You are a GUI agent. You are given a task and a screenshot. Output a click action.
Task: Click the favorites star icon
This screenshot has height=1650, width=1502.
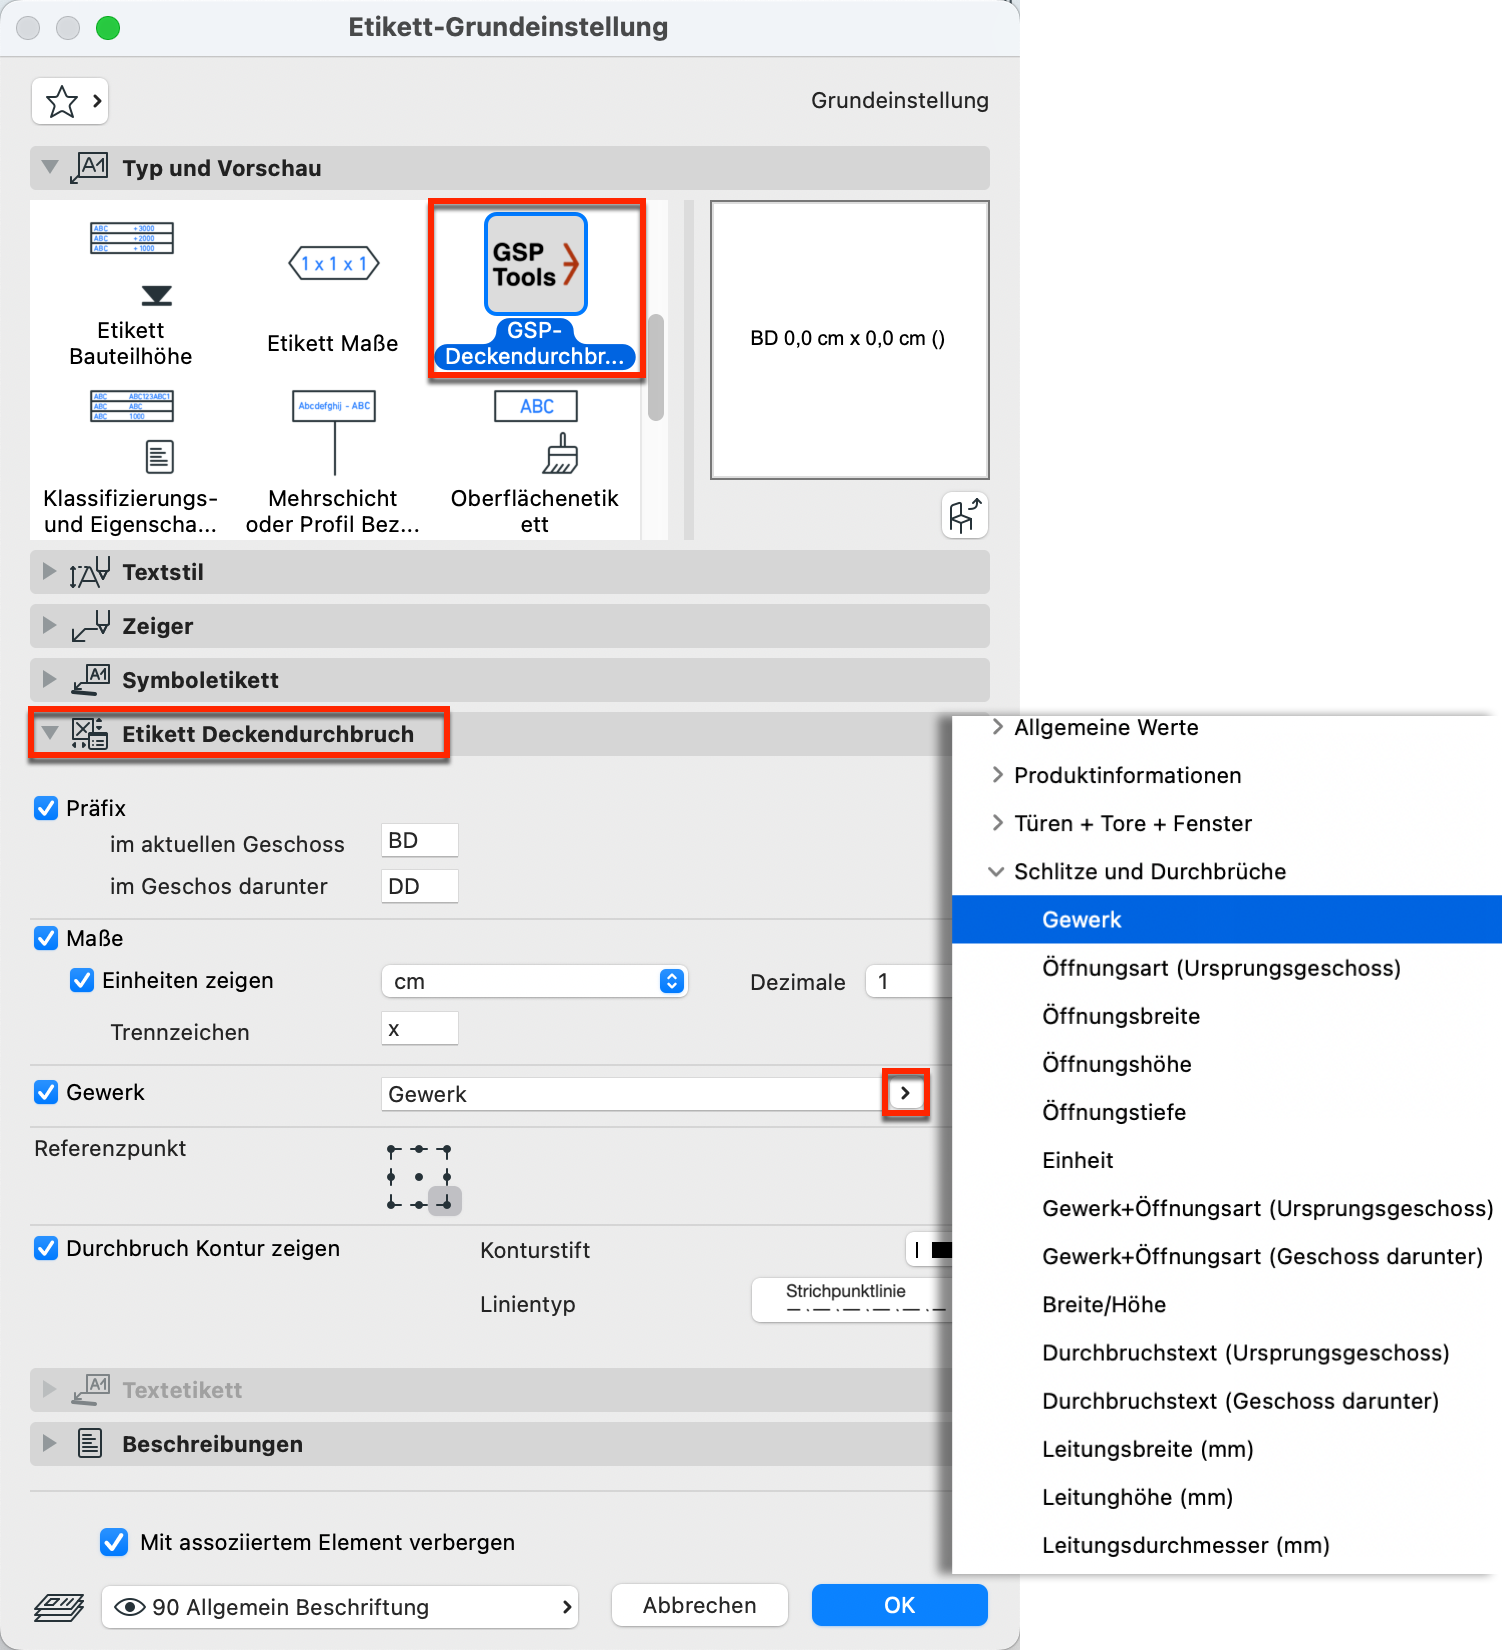pos(61,101)
